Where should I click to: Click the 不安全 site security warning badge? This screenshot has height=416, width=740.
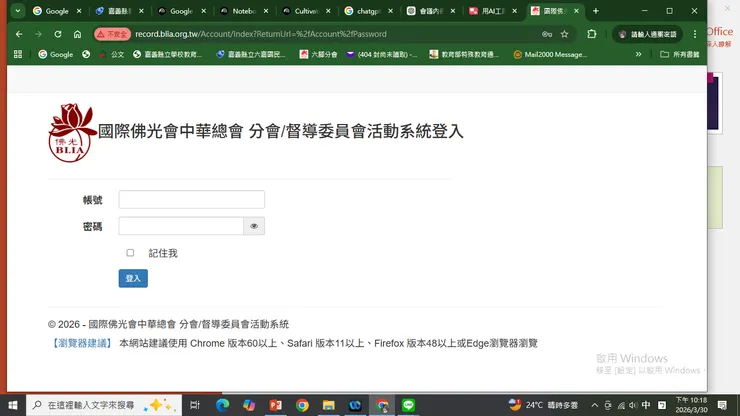[x=112, y=34]
